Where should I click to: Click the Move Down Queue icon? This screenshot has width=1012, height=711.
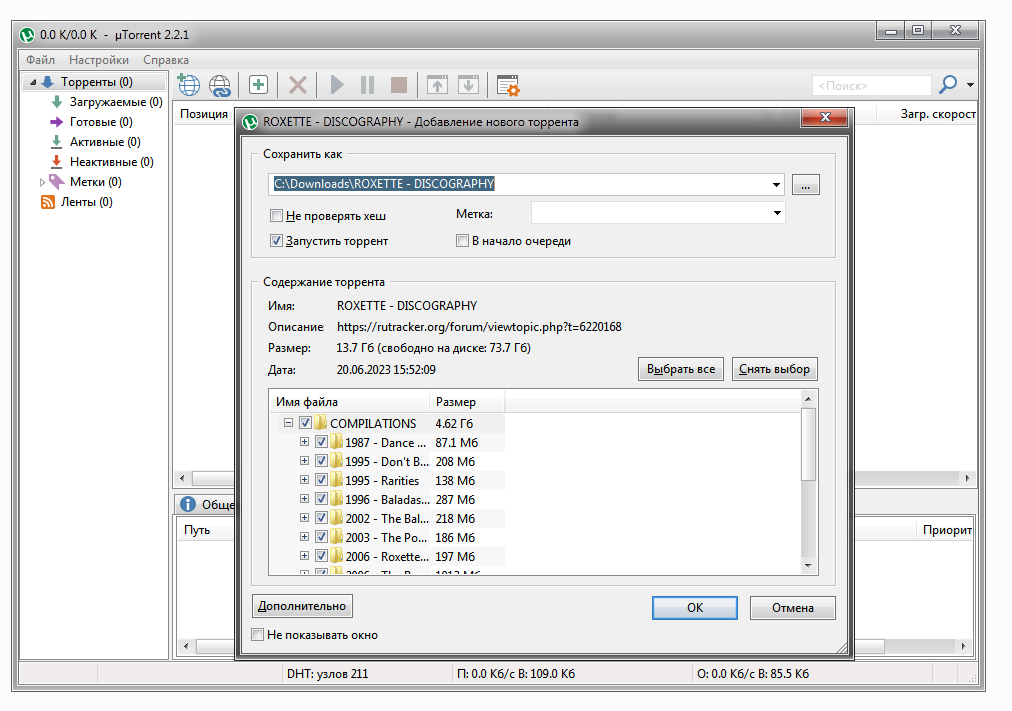pos(468,85)
